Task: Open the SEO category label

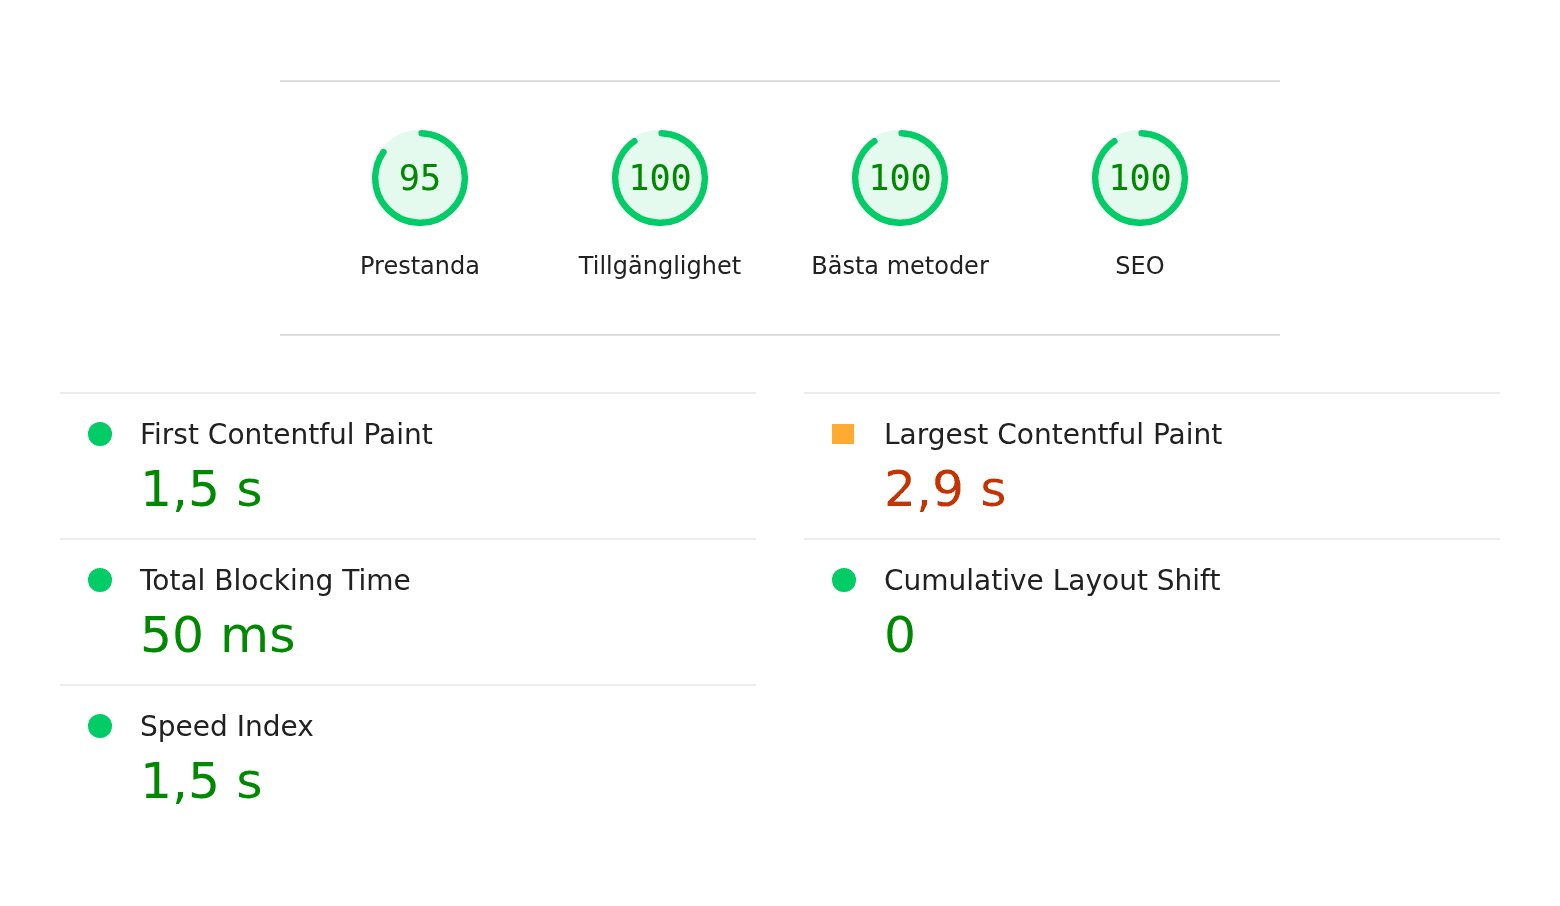Action: coord(1140,266)
